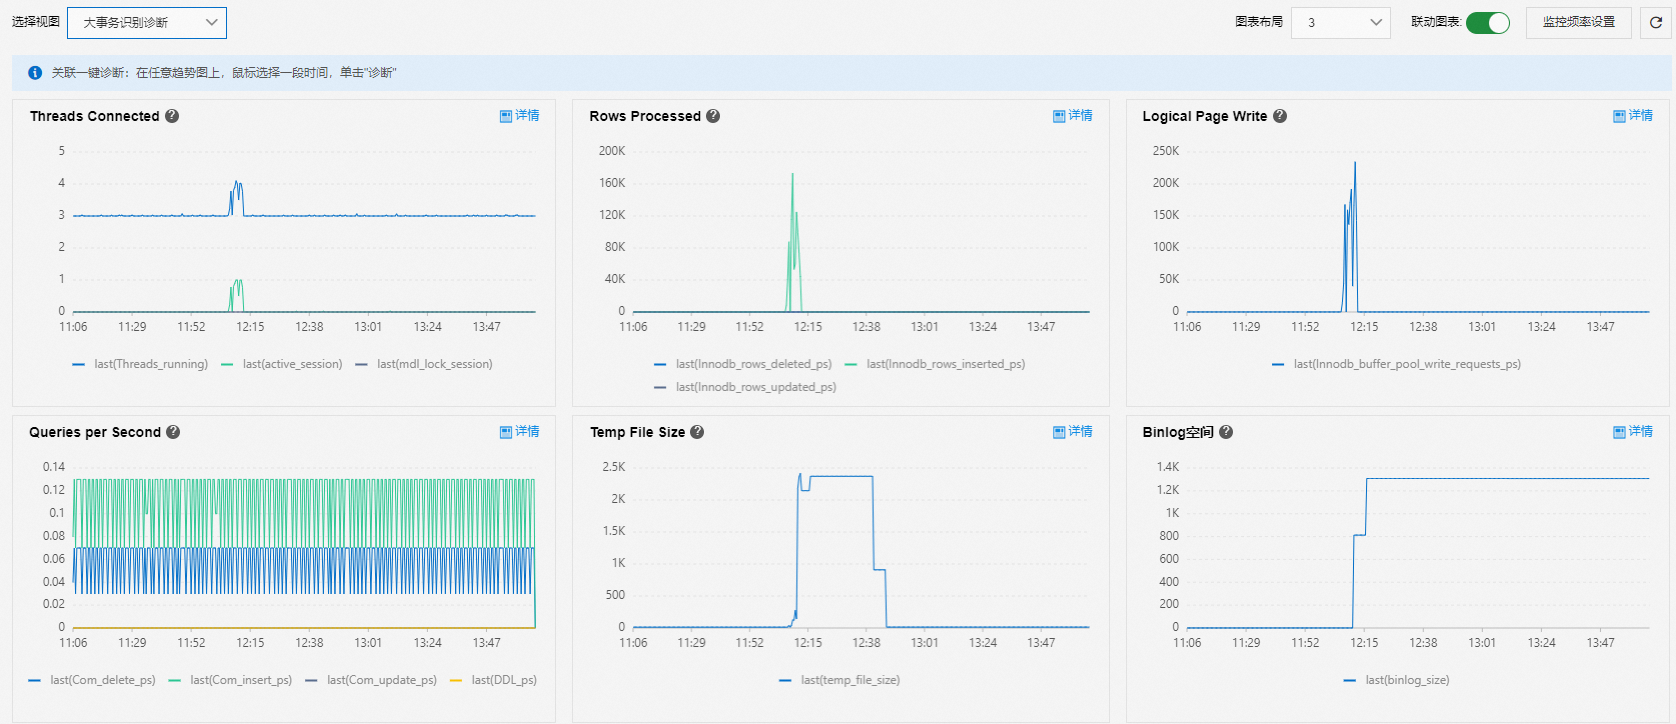Image resolution: width=1676 pixels, height=724 pixels.
Task: Click the blue info icon in the banner
Action: [35, 73]
